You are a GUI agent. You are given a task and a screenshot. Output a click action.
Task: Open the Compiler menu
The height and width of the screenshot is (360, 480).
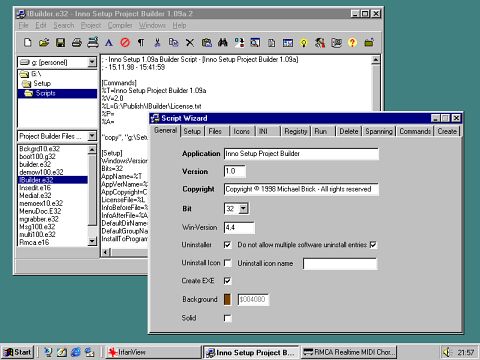(120, 25)
